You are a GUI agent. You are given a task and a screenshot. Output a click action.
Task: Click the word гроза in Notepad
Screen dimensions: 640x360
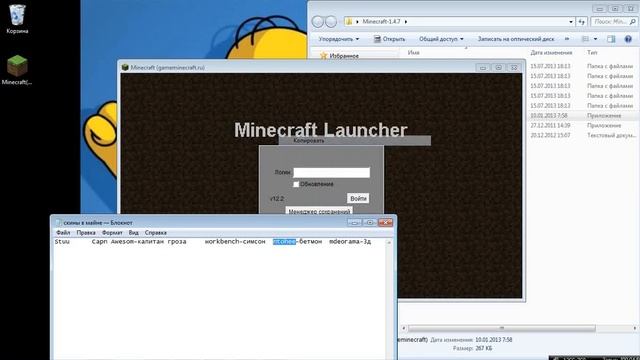pos(177,242)
